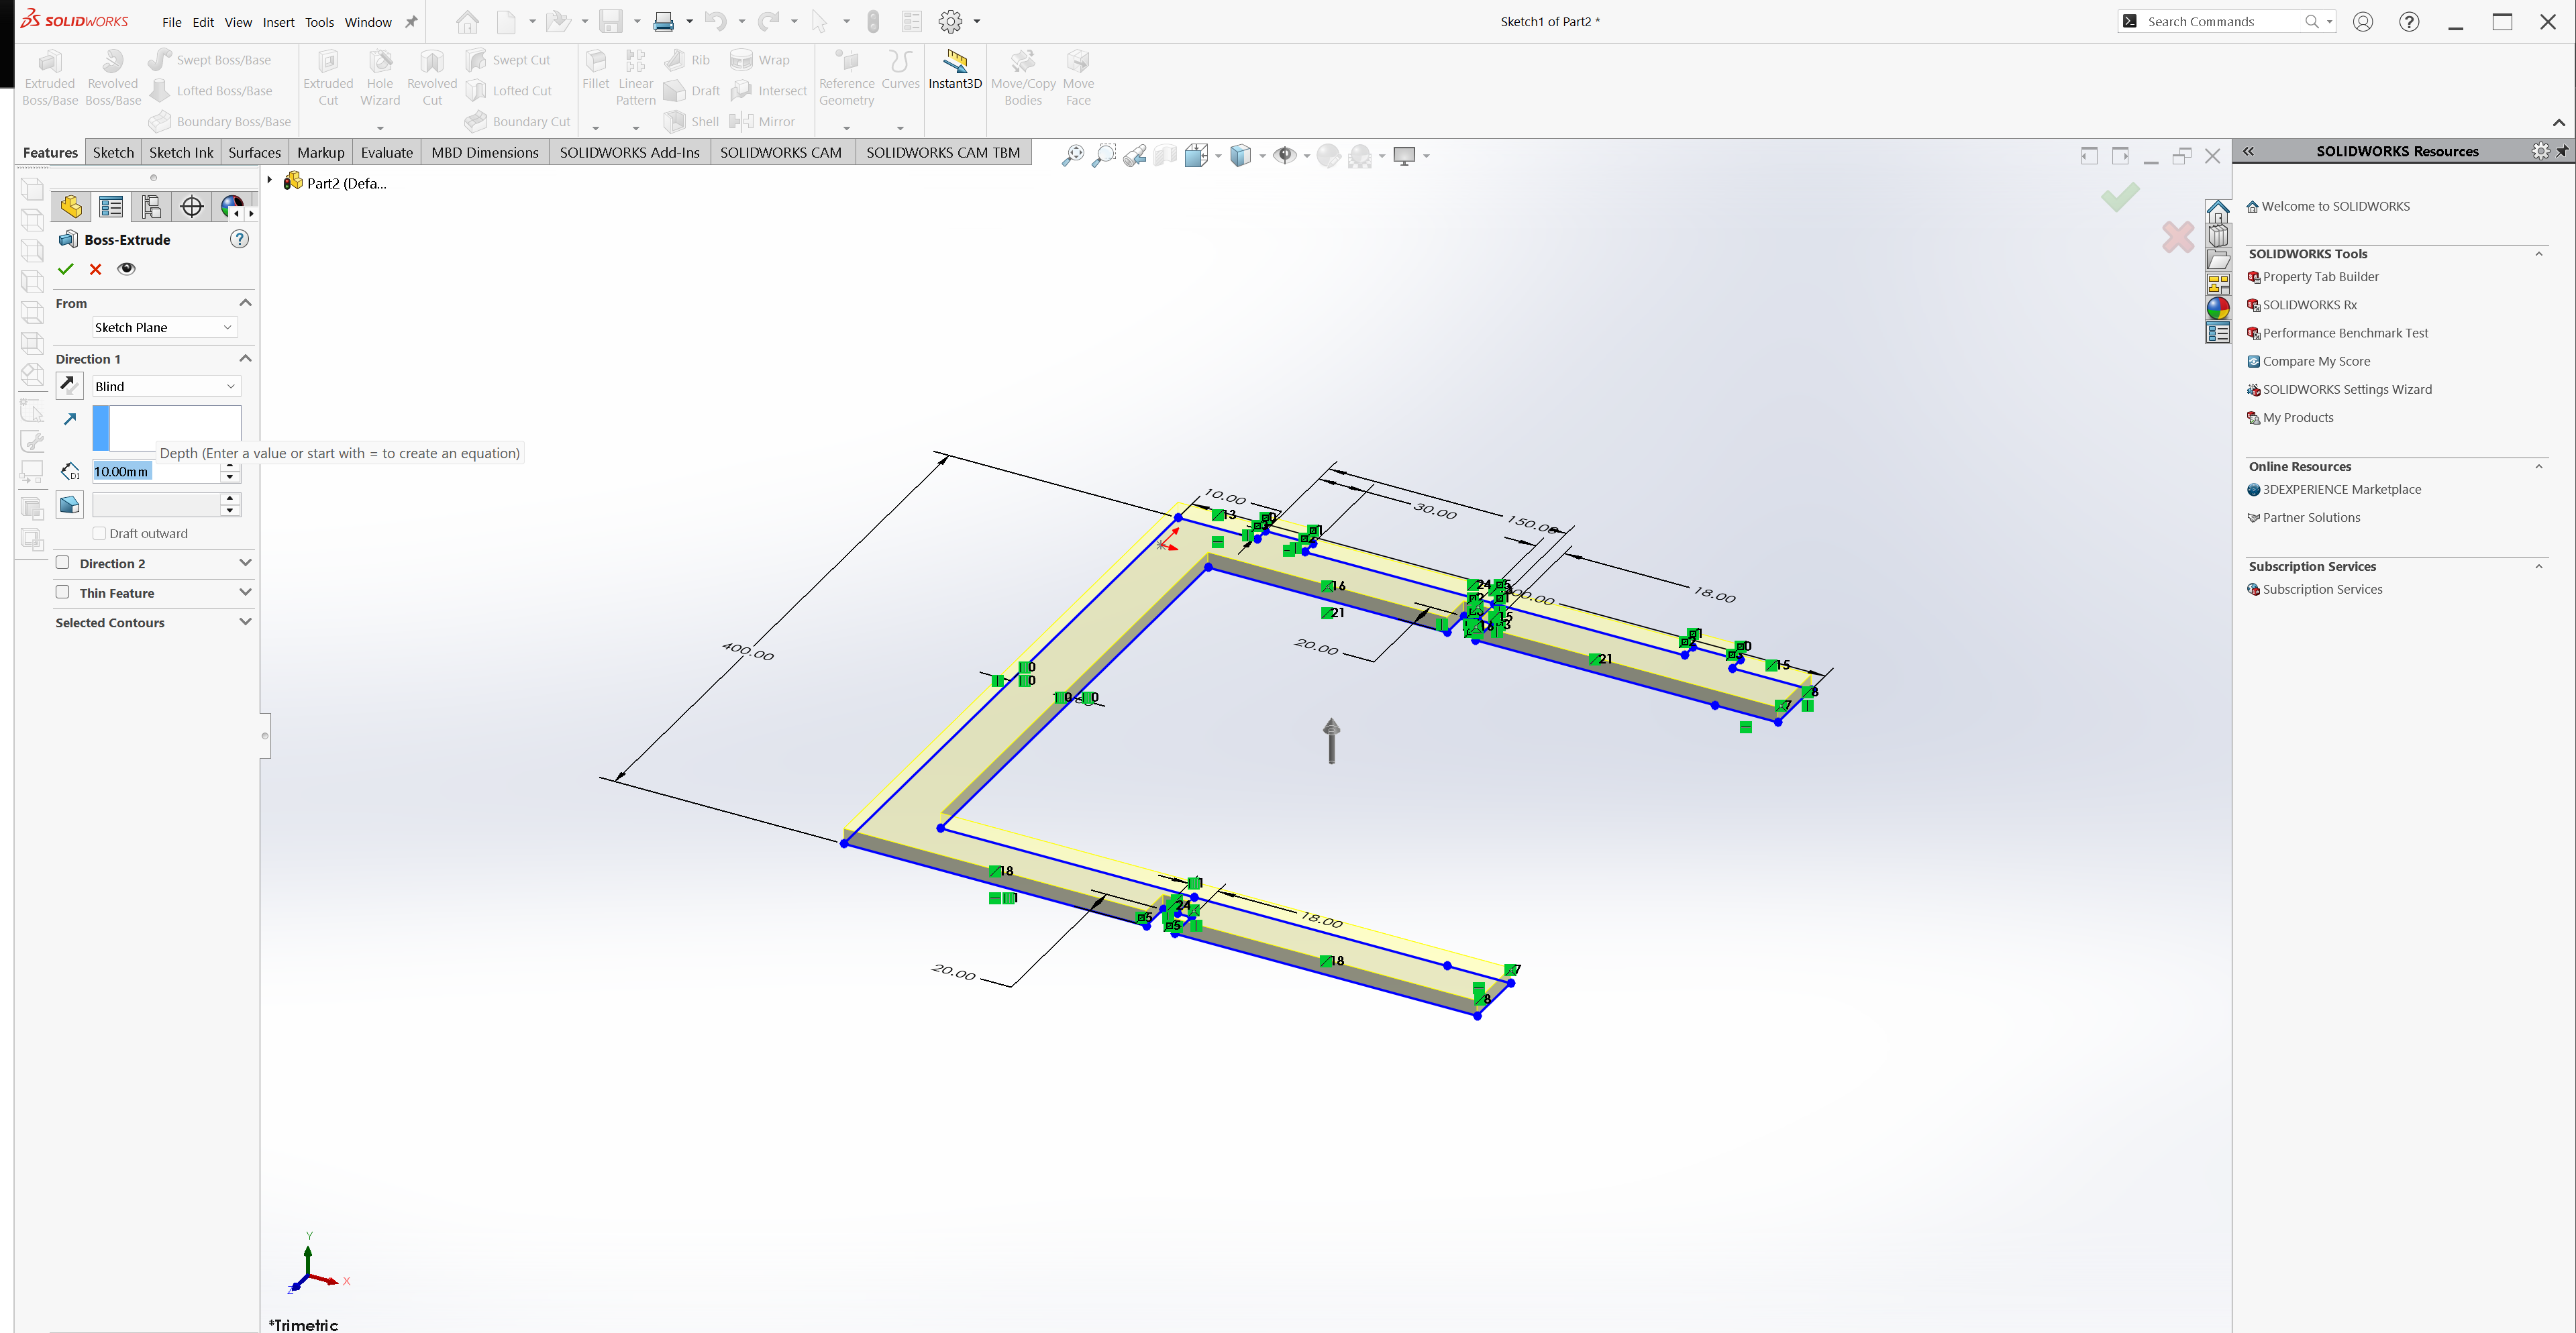Image resolution: width=2576 pixels, height=1333 pixels.
Task: Cancel Boss-Extrude with red X
Action: tap(96, 269)
